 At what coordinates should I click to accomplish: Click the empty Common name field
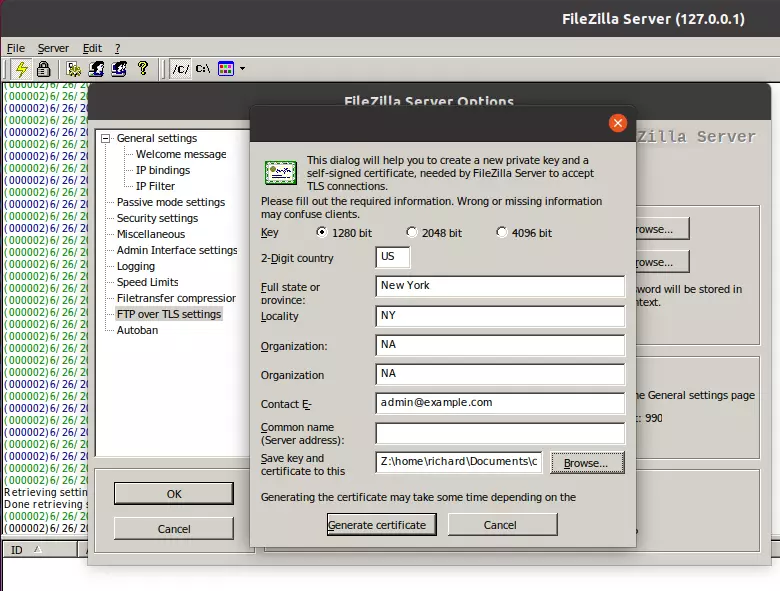pyautogui.click(x=500, y=433)
